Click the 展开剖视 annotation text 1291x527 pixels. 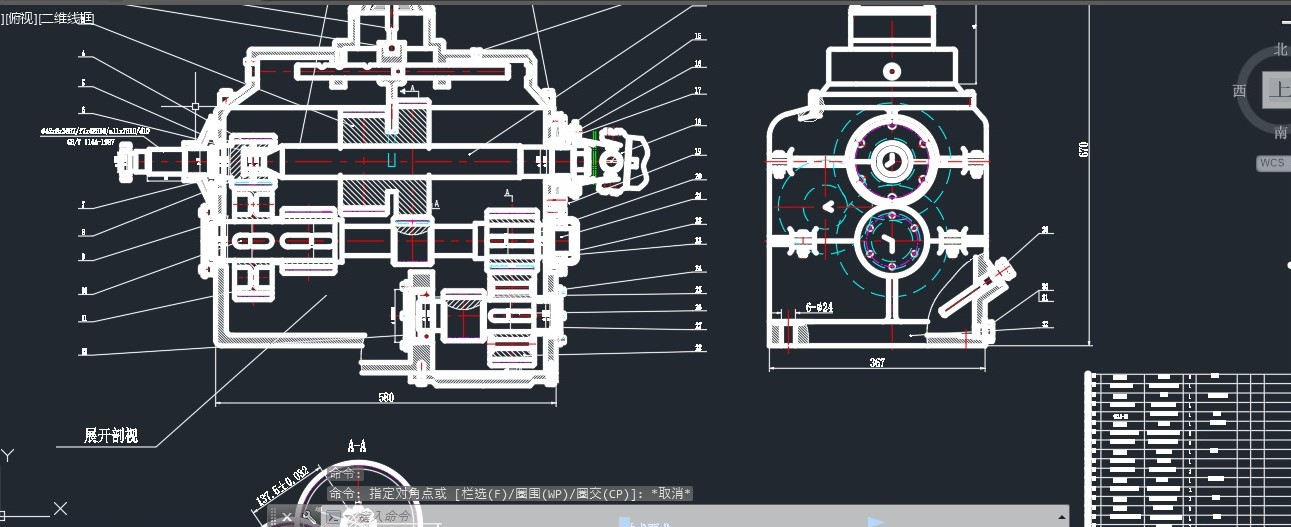pyautogui.click(x=111, y=435)
